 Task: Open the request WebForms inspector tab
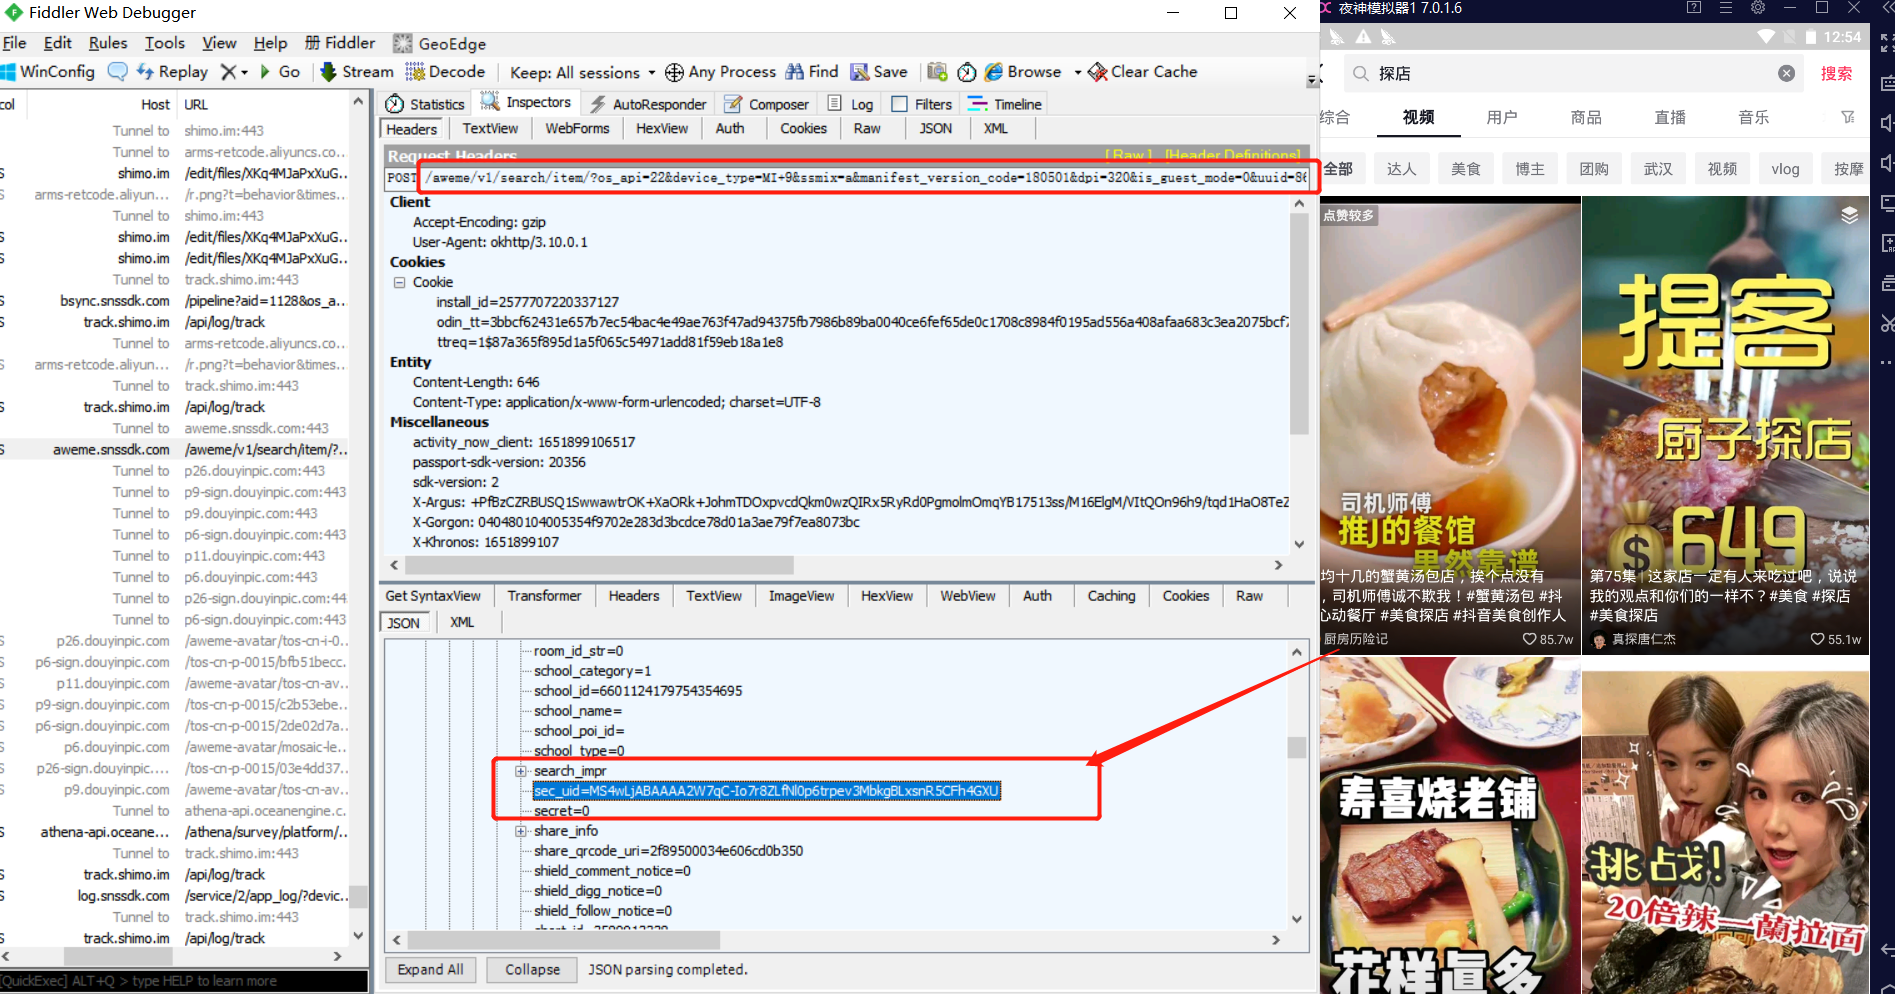577,128
